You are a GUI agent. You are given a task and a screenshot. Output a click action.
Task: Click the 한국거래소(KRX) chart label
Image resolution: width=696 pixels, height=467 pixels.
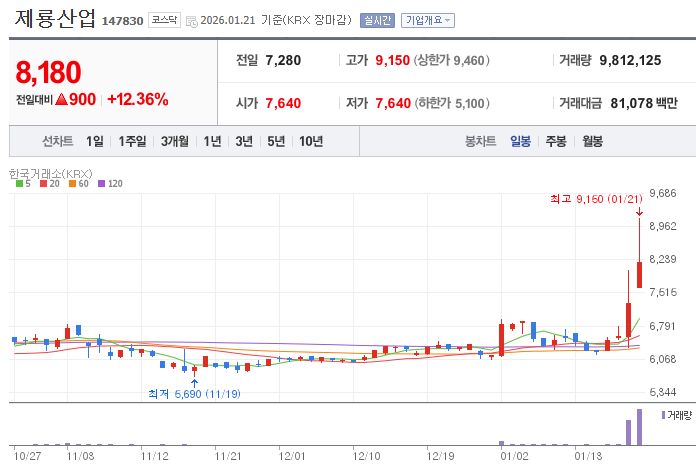coord(51,174)
